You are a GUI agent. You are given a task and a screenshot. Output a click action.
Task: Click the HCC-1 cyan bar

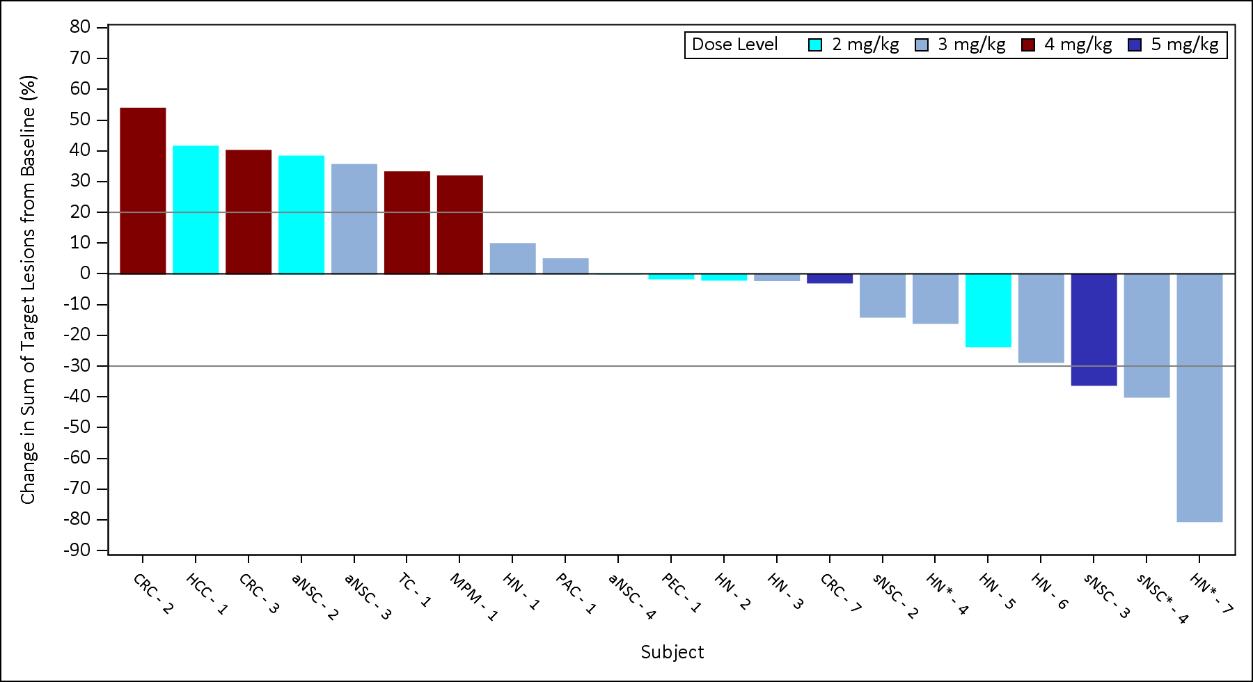(197, 210)
